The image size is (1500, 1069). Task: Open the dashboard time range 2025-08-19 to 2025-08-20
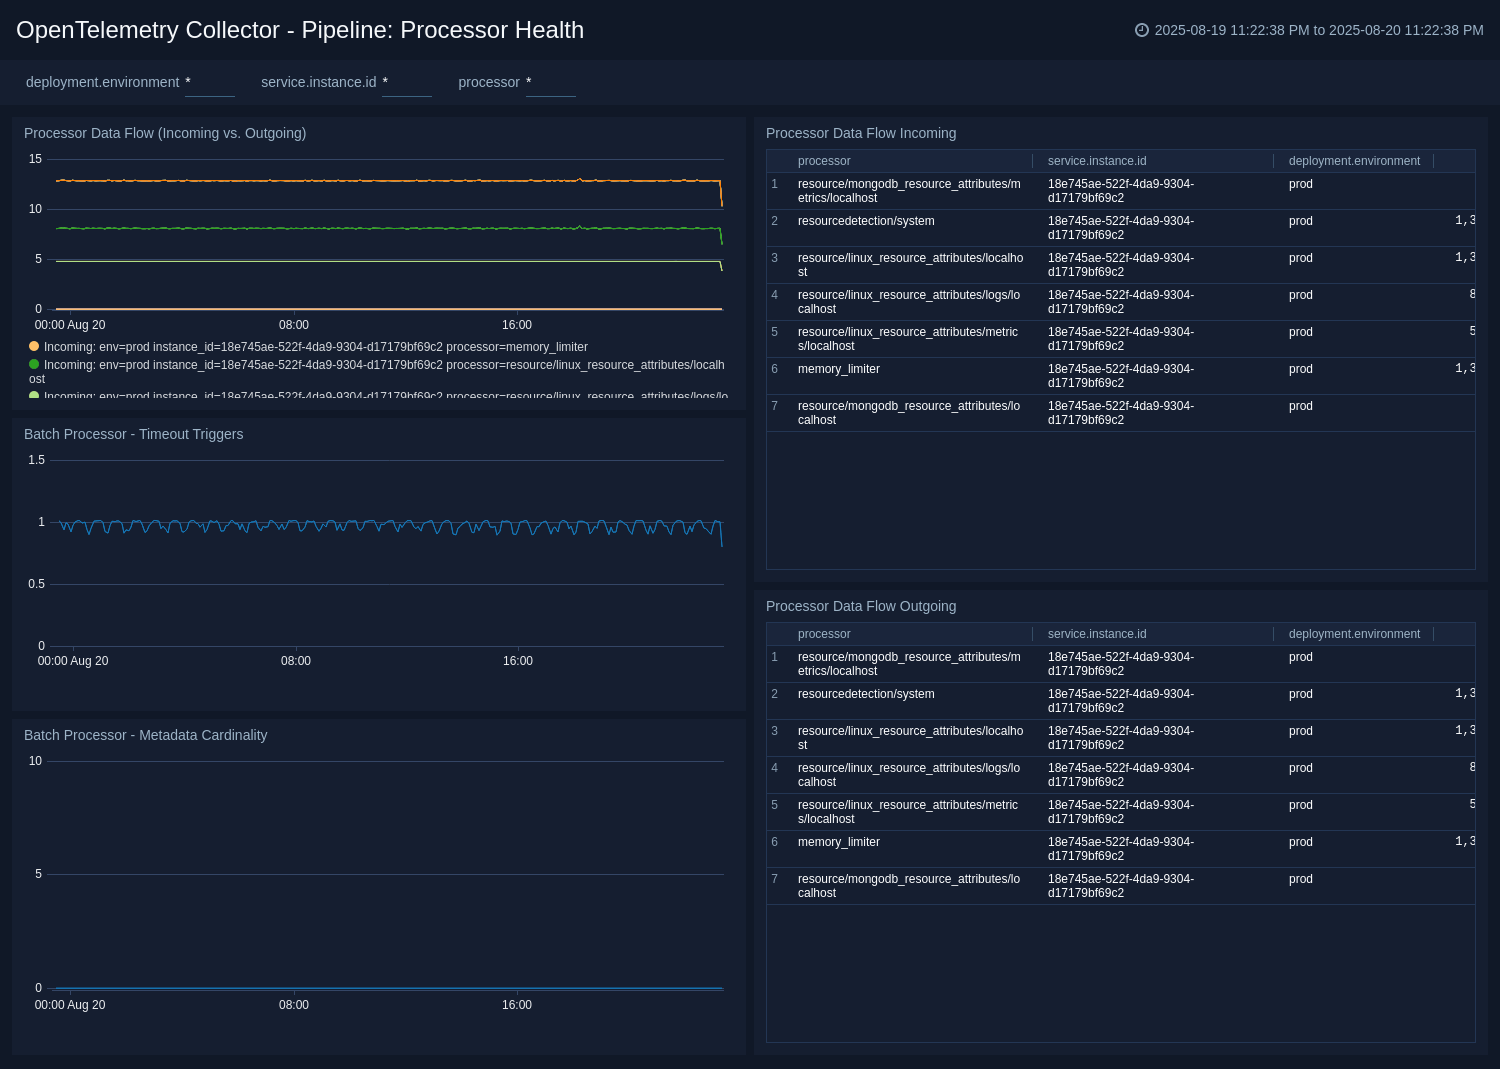click(x=1319, y=30)
